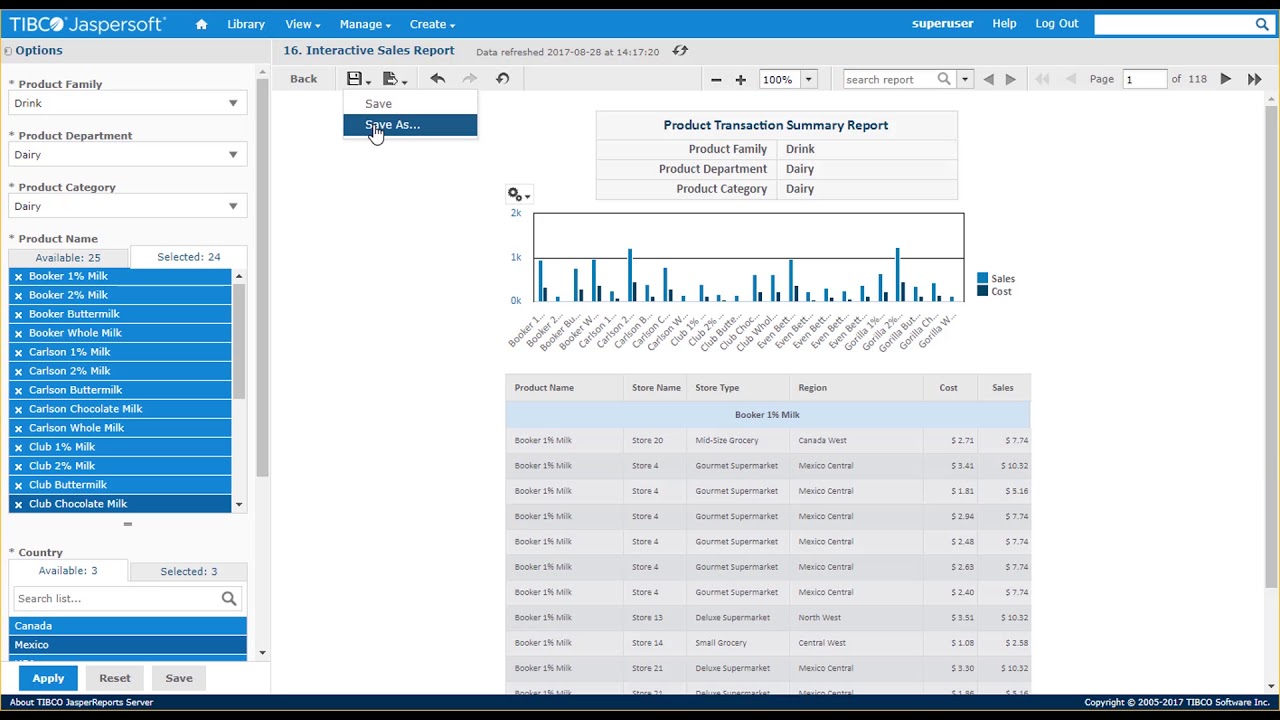
Task: Focus the page number input field
Action: point(1143,79)
